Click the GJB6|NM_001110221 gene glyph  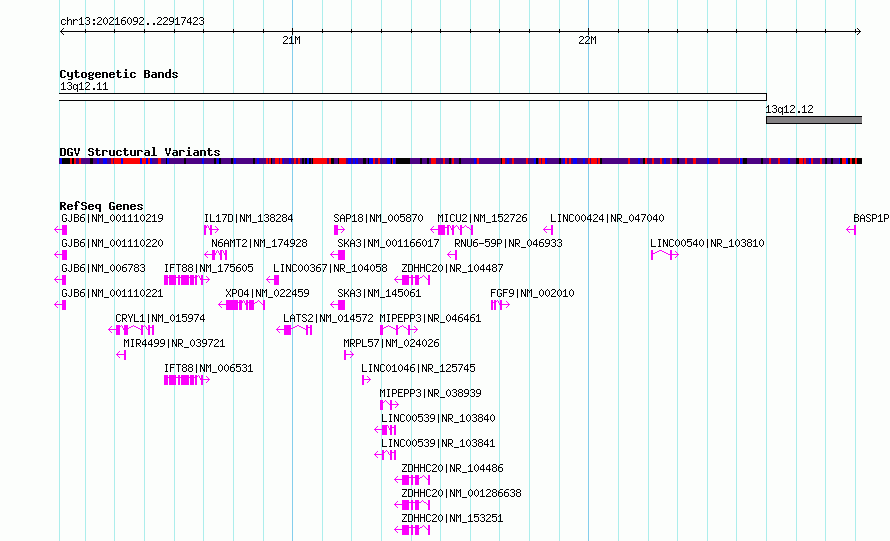pos(61,305)
